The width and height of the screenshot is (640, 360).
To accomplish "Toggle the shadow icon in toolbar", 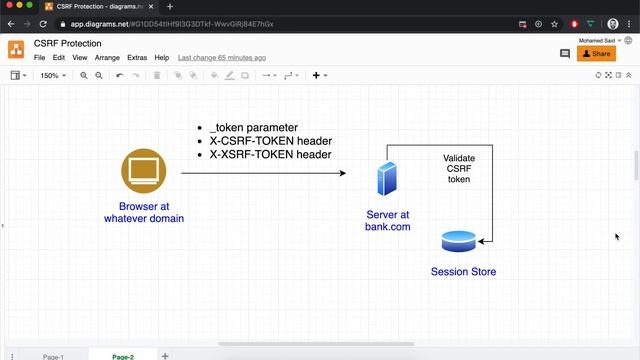I will pyautogui.click(x=245, y=75).
